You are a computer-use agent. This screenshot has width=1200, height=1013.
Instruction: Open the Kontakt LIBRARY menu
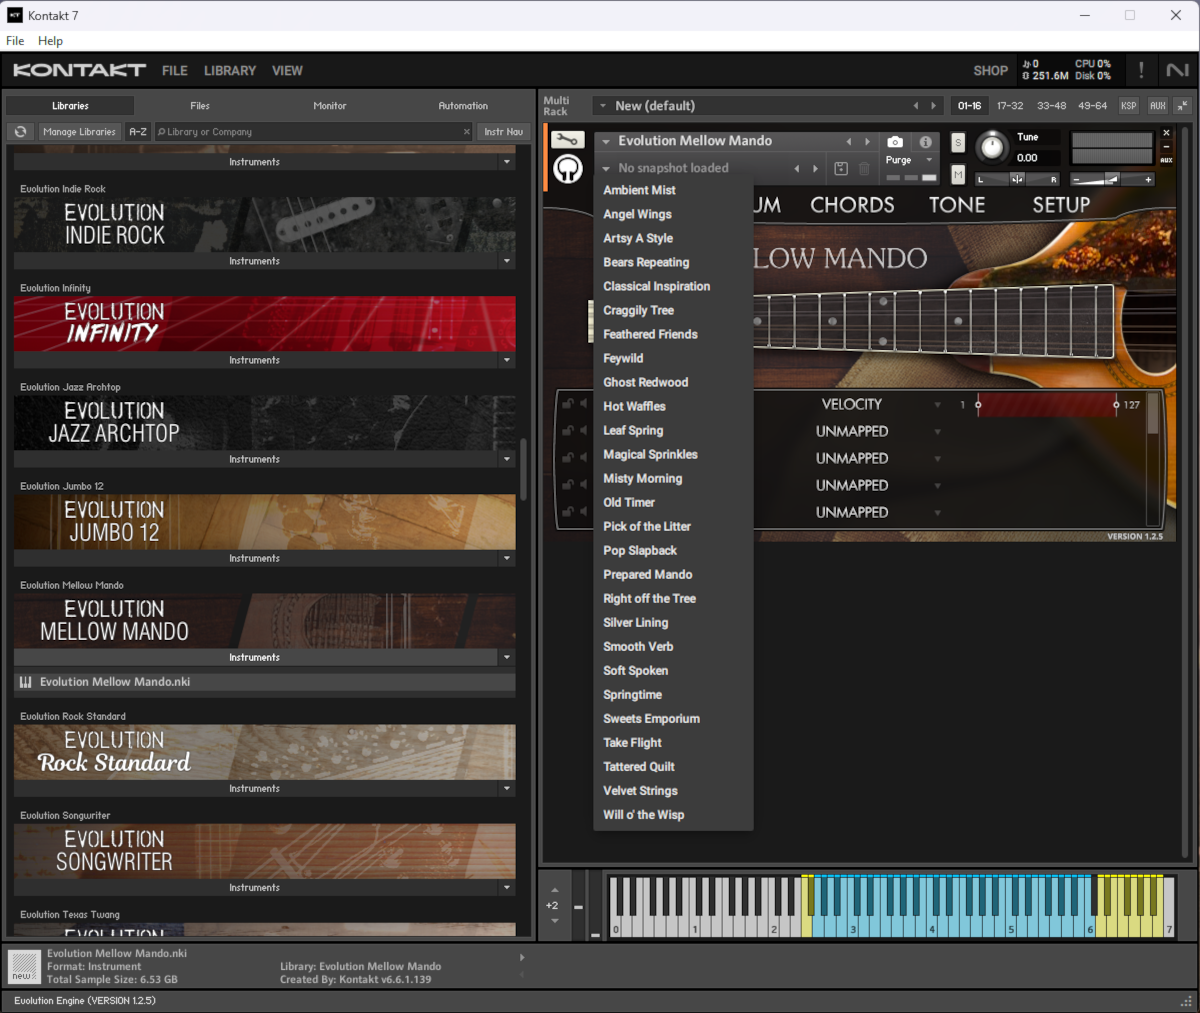[x=230, y=71]
